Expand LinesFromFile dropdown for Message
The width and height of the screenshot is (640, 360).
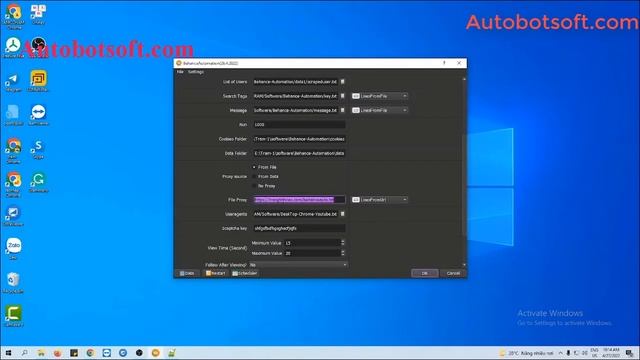(x=380, y=110)
